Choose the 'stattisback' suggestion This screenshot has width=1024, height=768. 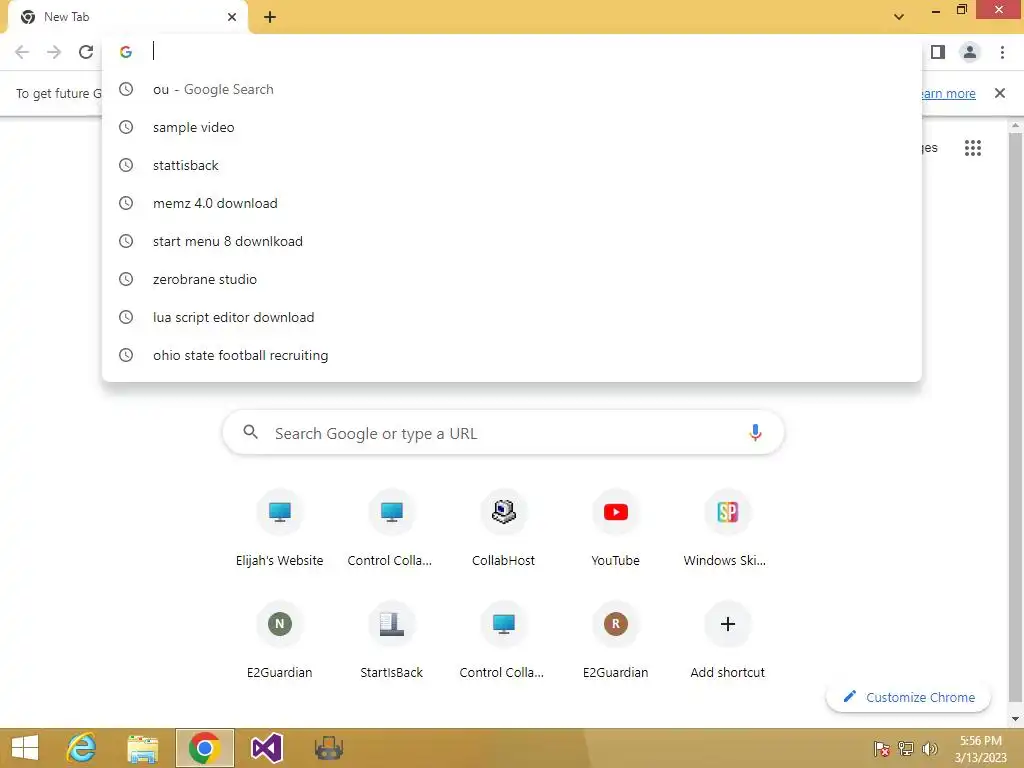512,165
